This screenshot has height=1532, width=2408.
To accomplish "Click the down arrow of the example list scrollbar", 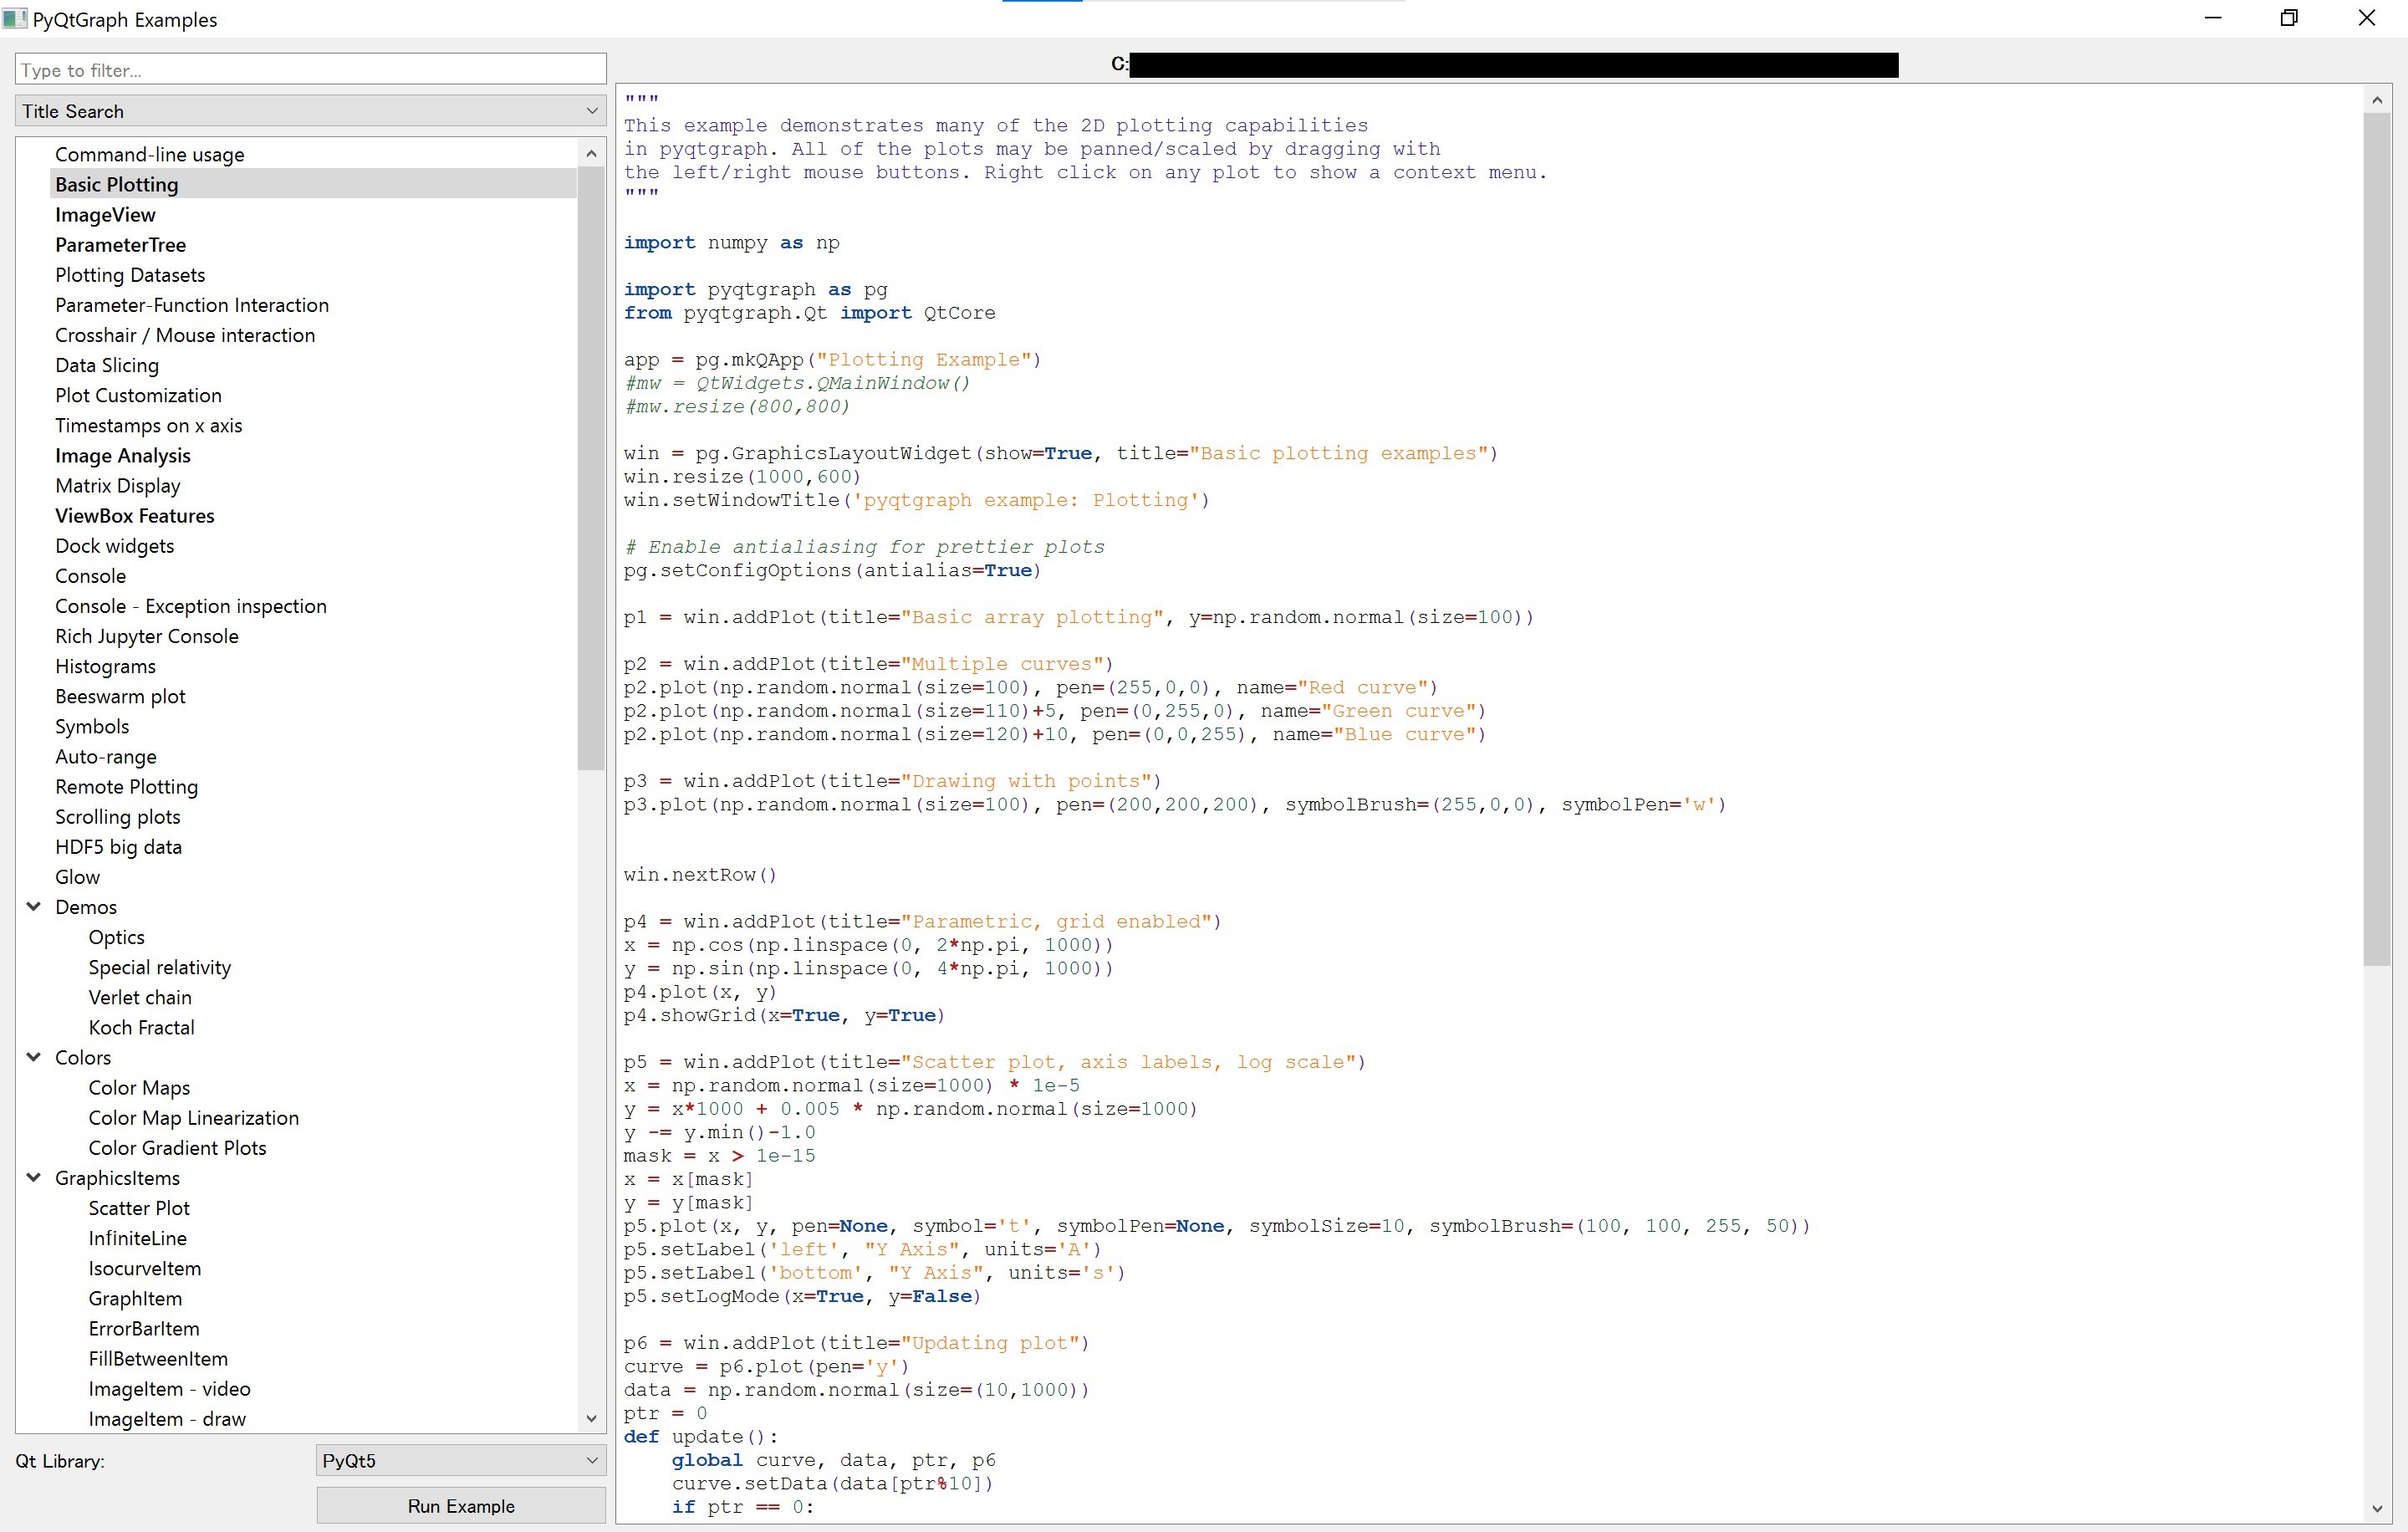I will [591, 1418].
